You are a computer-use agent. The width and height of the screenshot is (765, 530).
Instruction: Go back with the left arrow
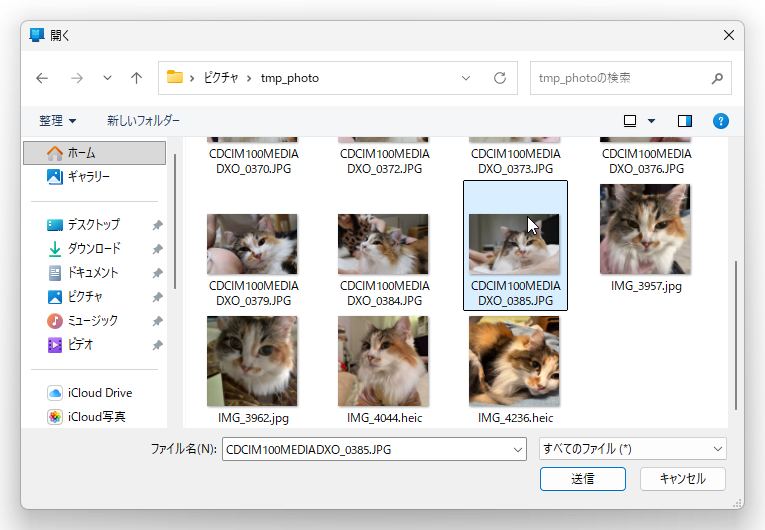42,78
